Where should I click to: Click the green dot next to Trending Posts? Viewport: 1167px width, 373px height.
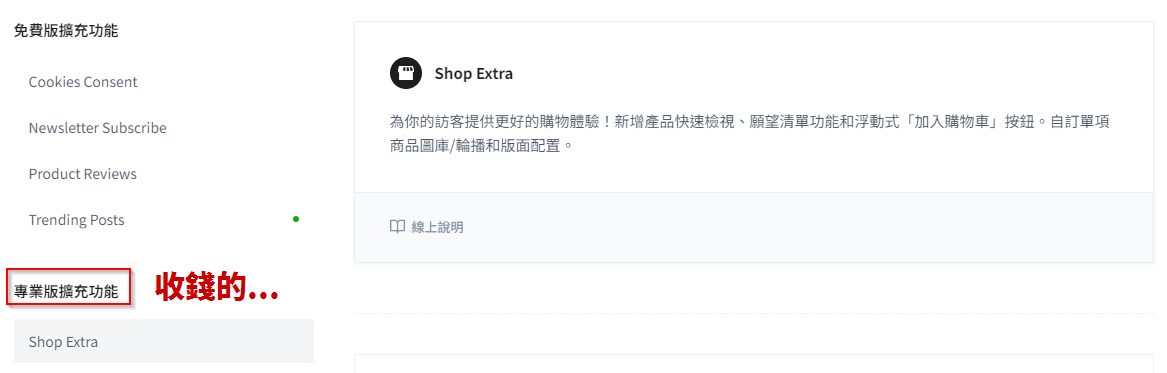pyautogui.click(x=296, y=219)
